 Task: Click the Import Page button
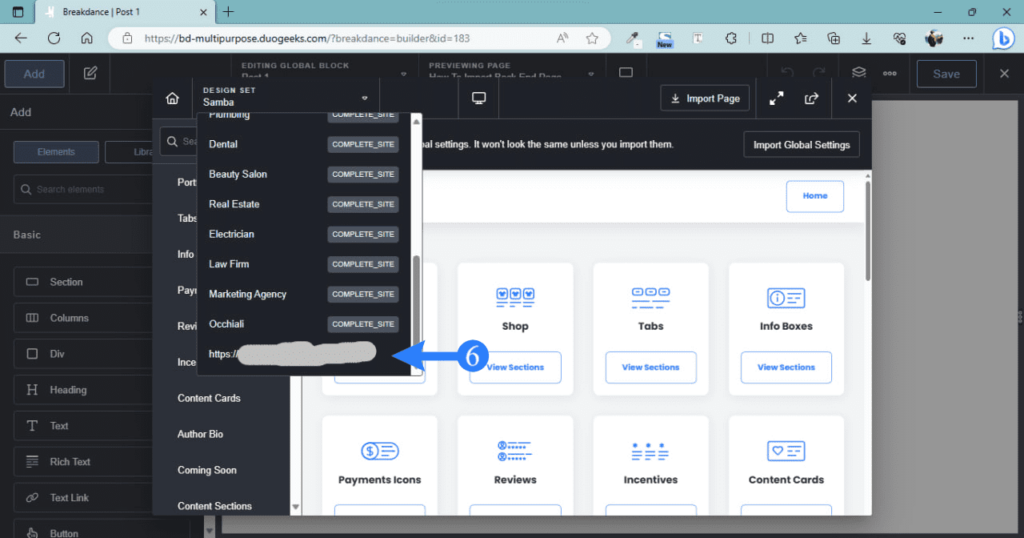tap(705, 99)
